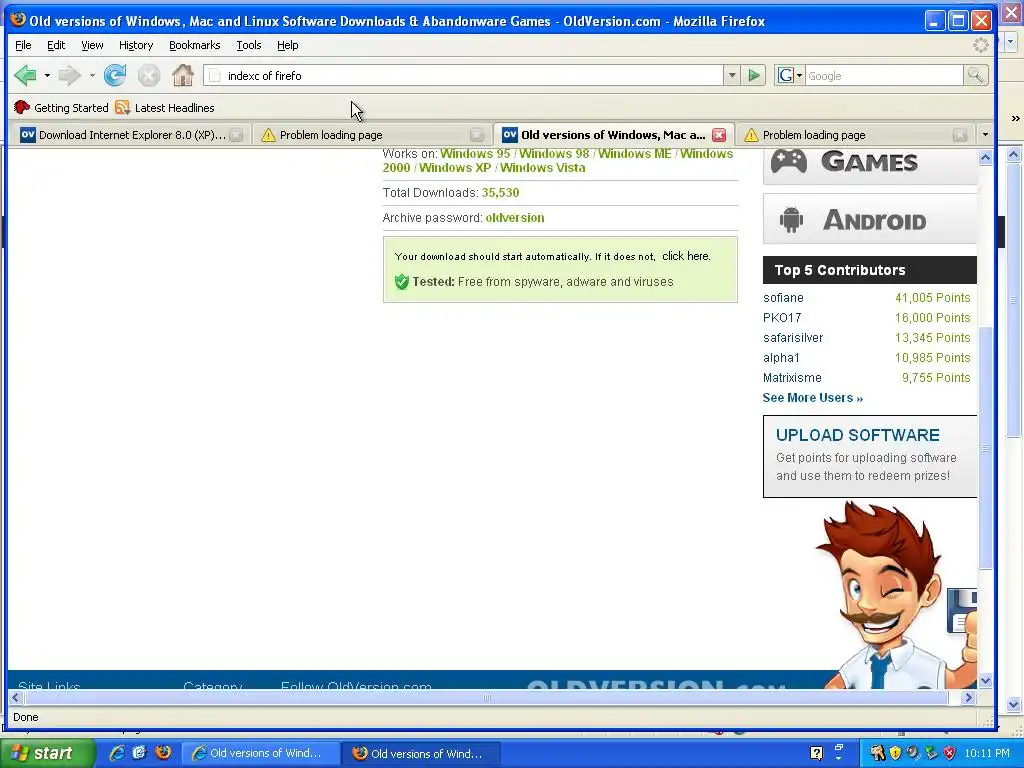The width and height of the screenshot is (1024, 768).
Task: Open the File menu
Action: coord(23,45)
